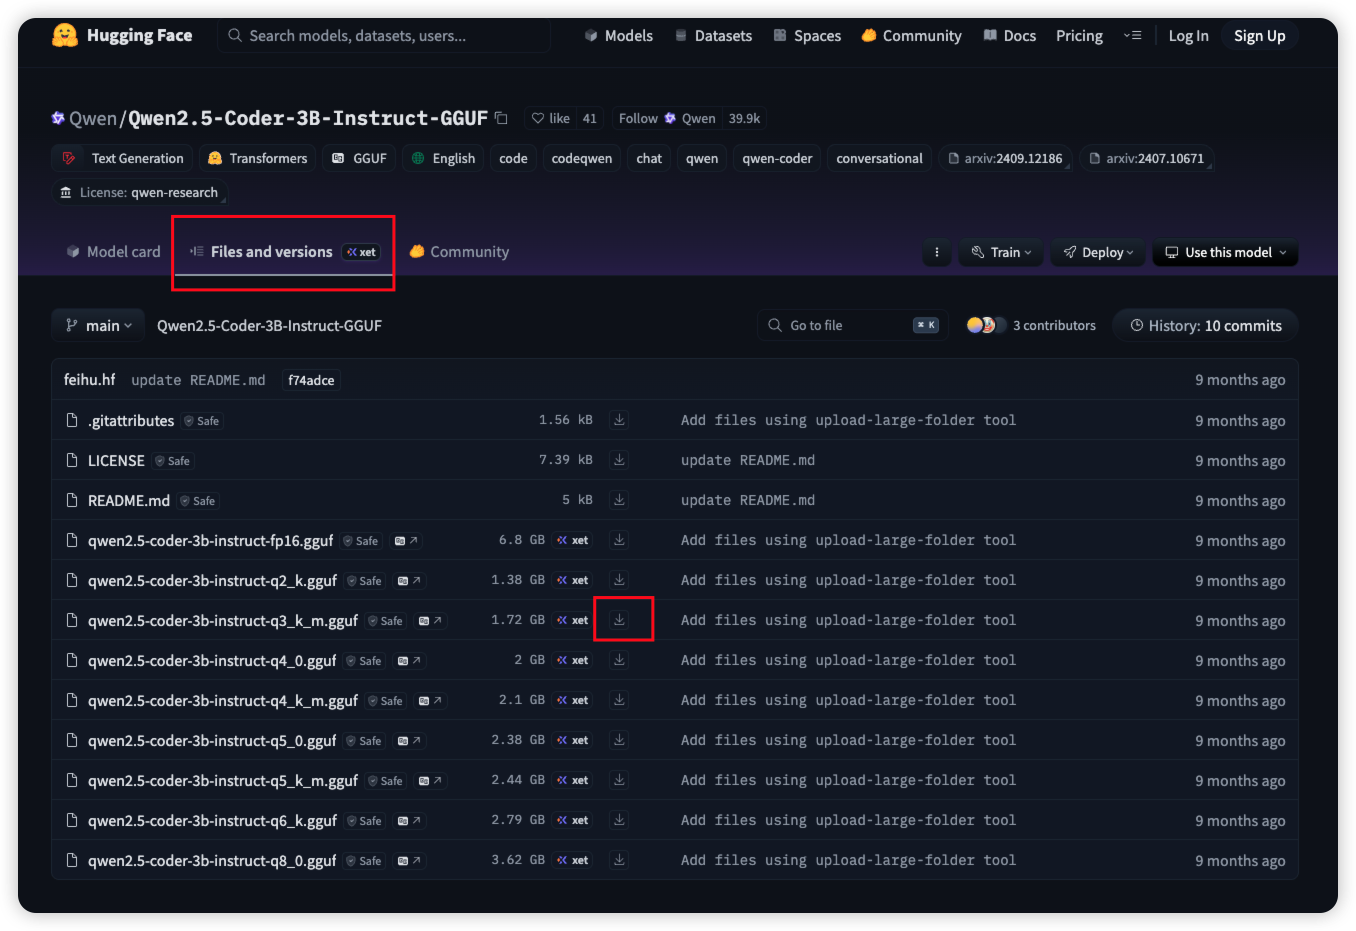Download the q4_k_m.gguf file

[x=619, y=700]
